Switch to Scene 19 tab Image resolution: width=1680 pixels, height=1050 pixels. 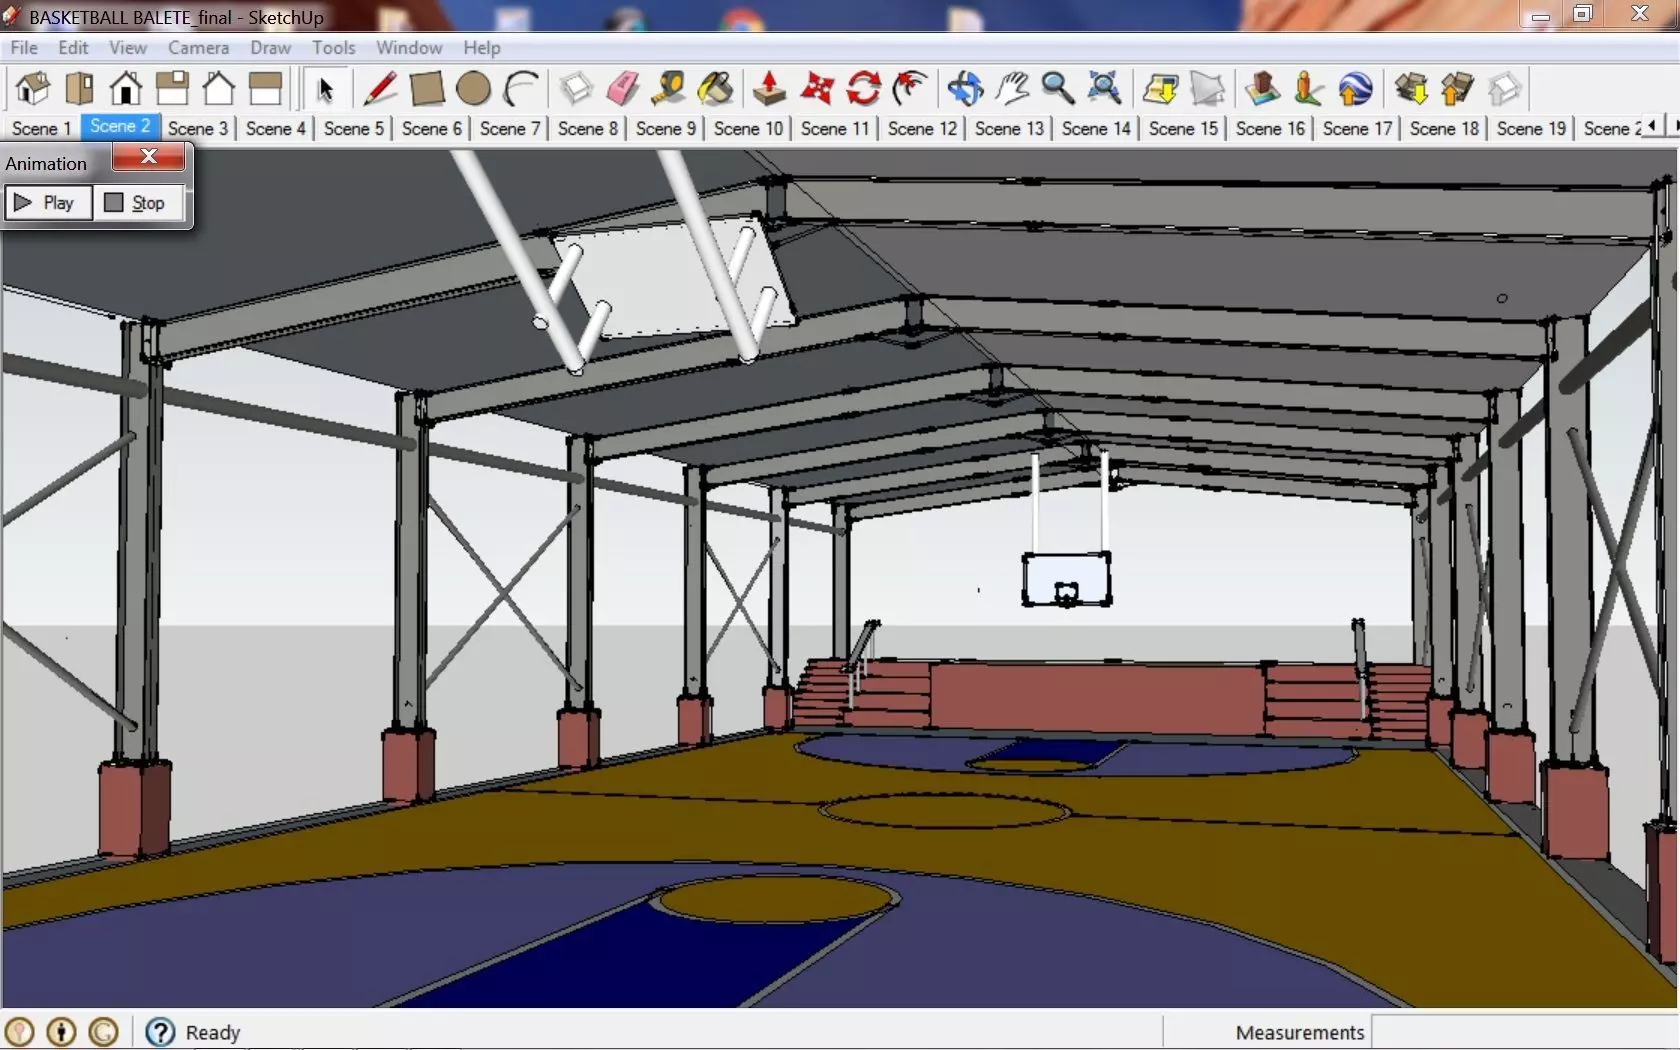click(x=1531, y=128)
